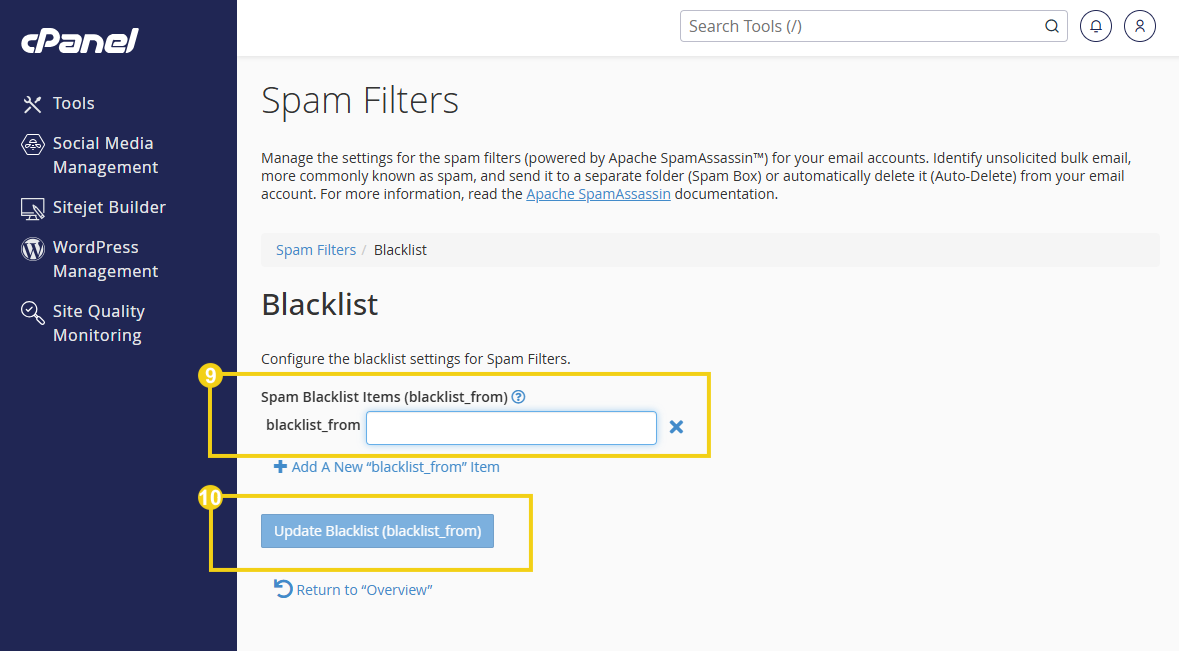
Task: Remove the blacklist_from entry with the X
Action: coord(676,426)
